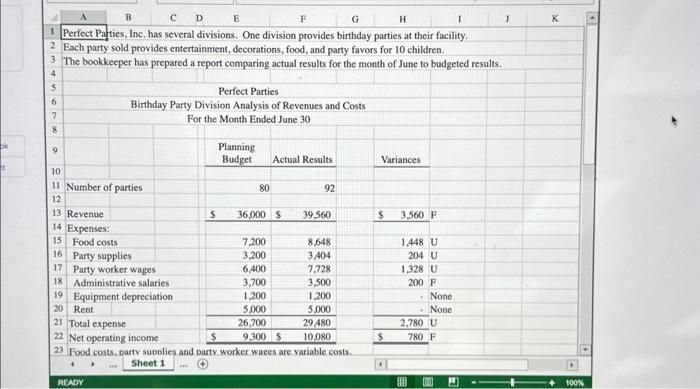
Task: Switch to Normal view in the status bar
Action: click(x=402, y=382)
